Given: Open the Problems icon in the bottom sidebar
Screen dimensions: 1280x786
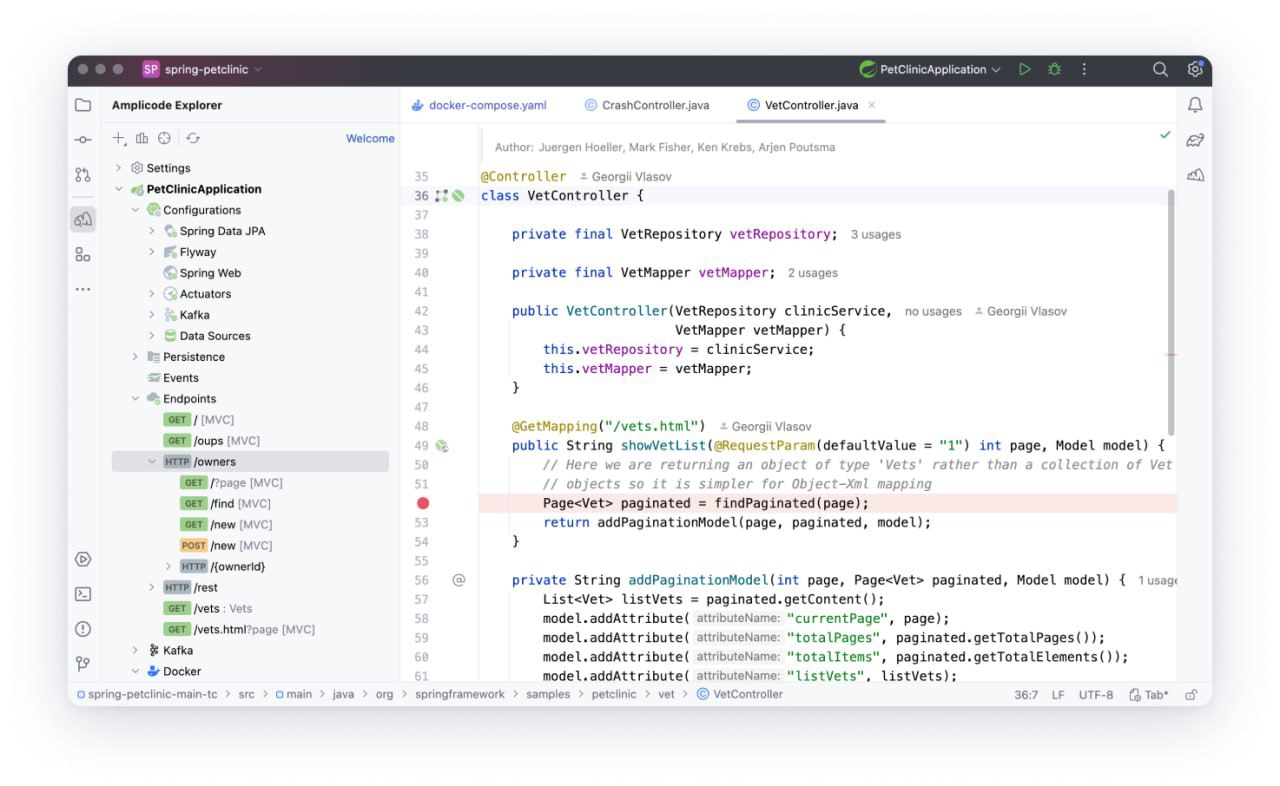Looking at the screenshot, I should 83,629.
